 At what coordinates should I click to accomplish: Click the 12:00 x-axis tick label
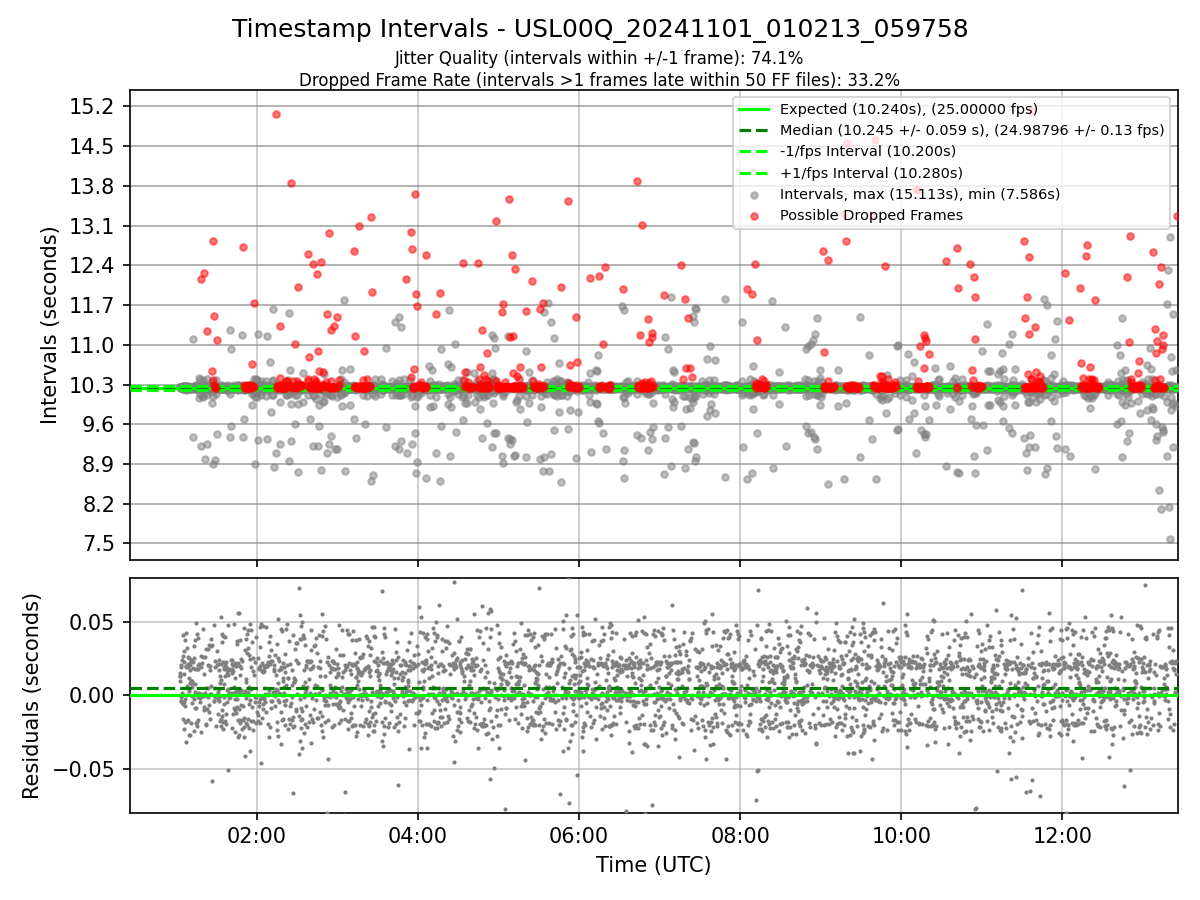(1062, 836)
